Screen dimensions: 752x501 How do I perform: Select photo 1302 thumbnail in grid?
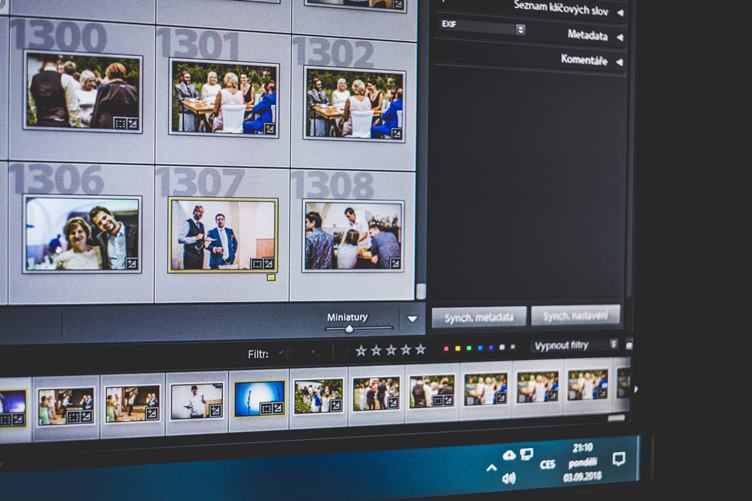pyautogui.click(x=354, y=104)
